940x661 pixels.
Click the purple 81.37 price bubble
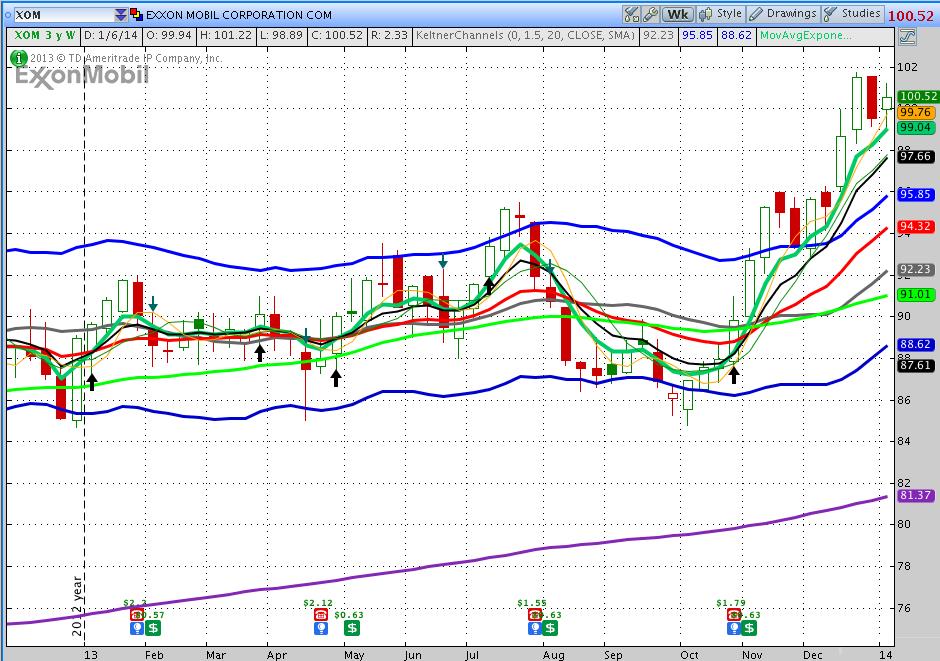click(x=915, y=496)
